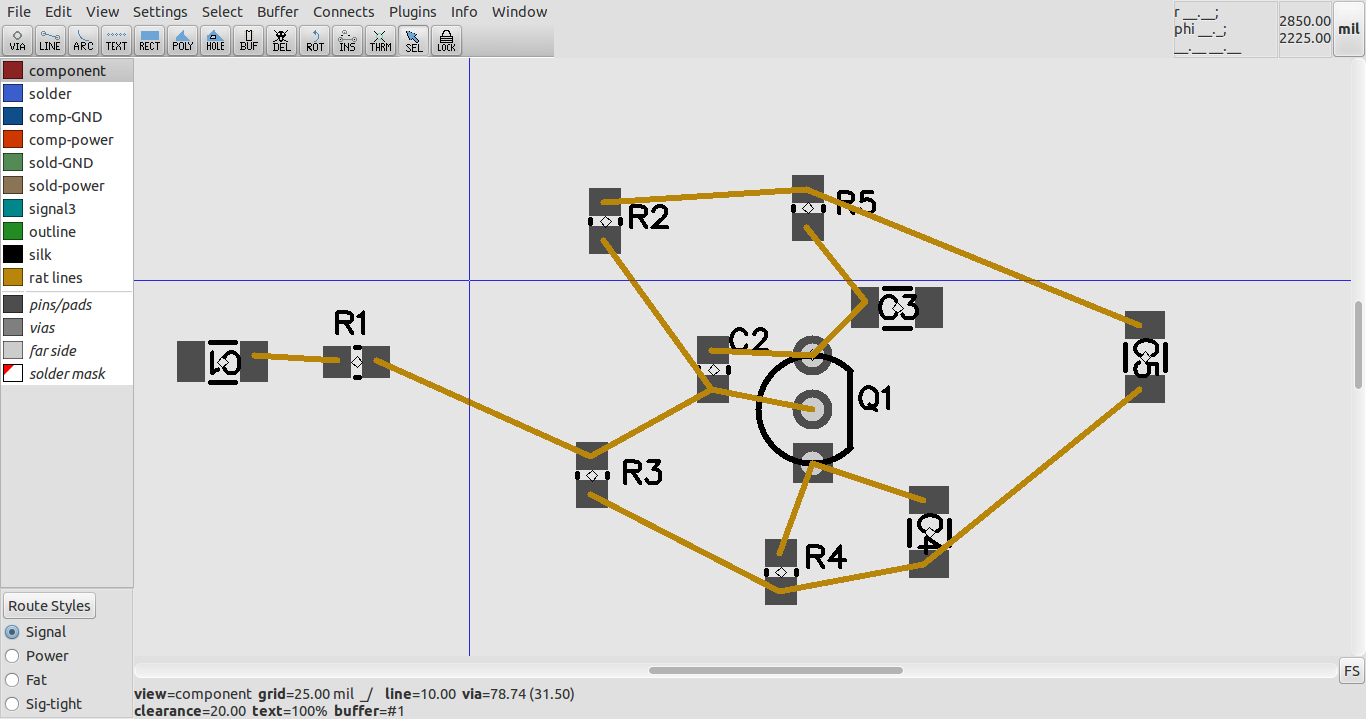Select the ARC tool
Screen dimensions: 1366x719
(x=83, y=40)
